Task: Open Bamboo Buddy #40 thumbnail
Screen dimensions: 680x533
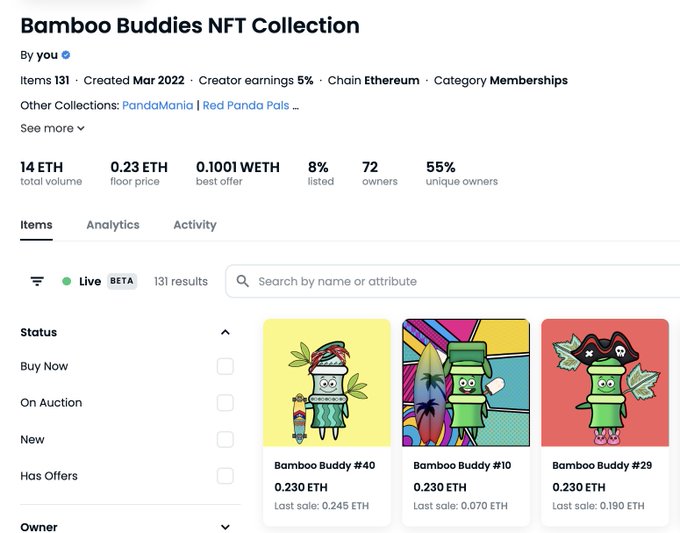Action: [x=327, y=383]
